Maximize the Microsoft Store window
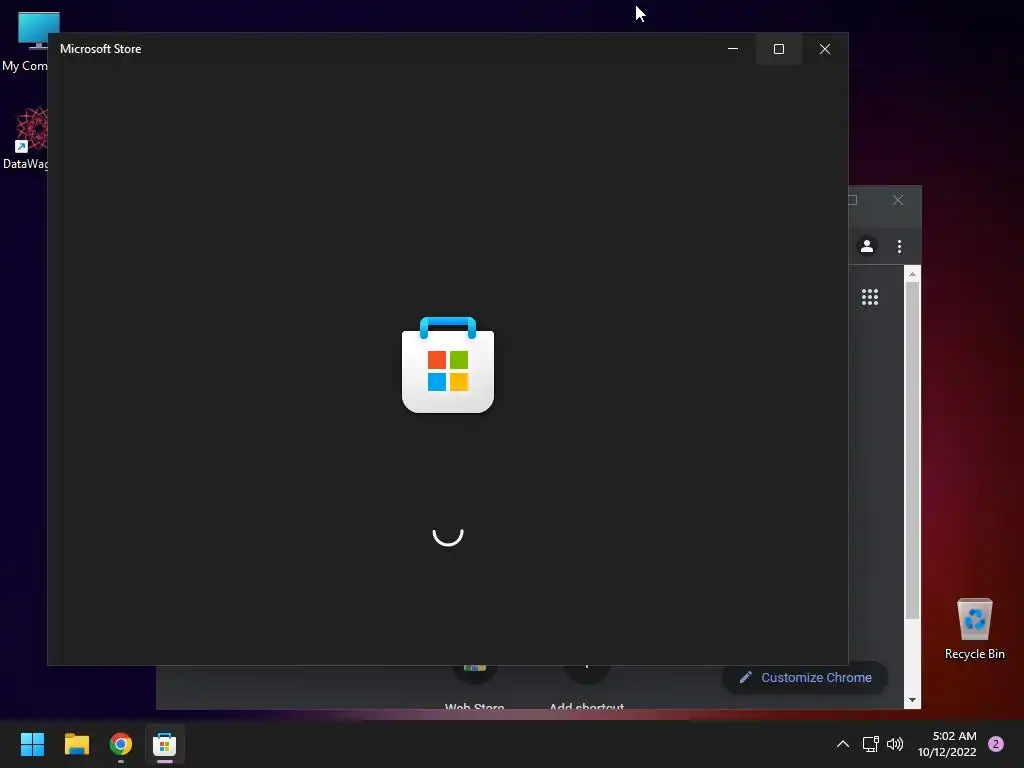Image resolution: width=1024 pixels, height=768 pixels. (778, 49)
